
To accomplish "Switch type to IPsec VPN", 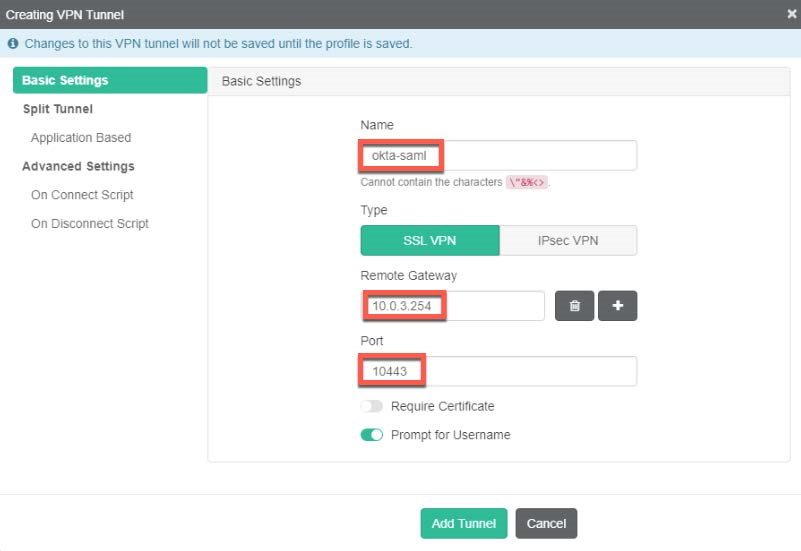I will 567,241.
